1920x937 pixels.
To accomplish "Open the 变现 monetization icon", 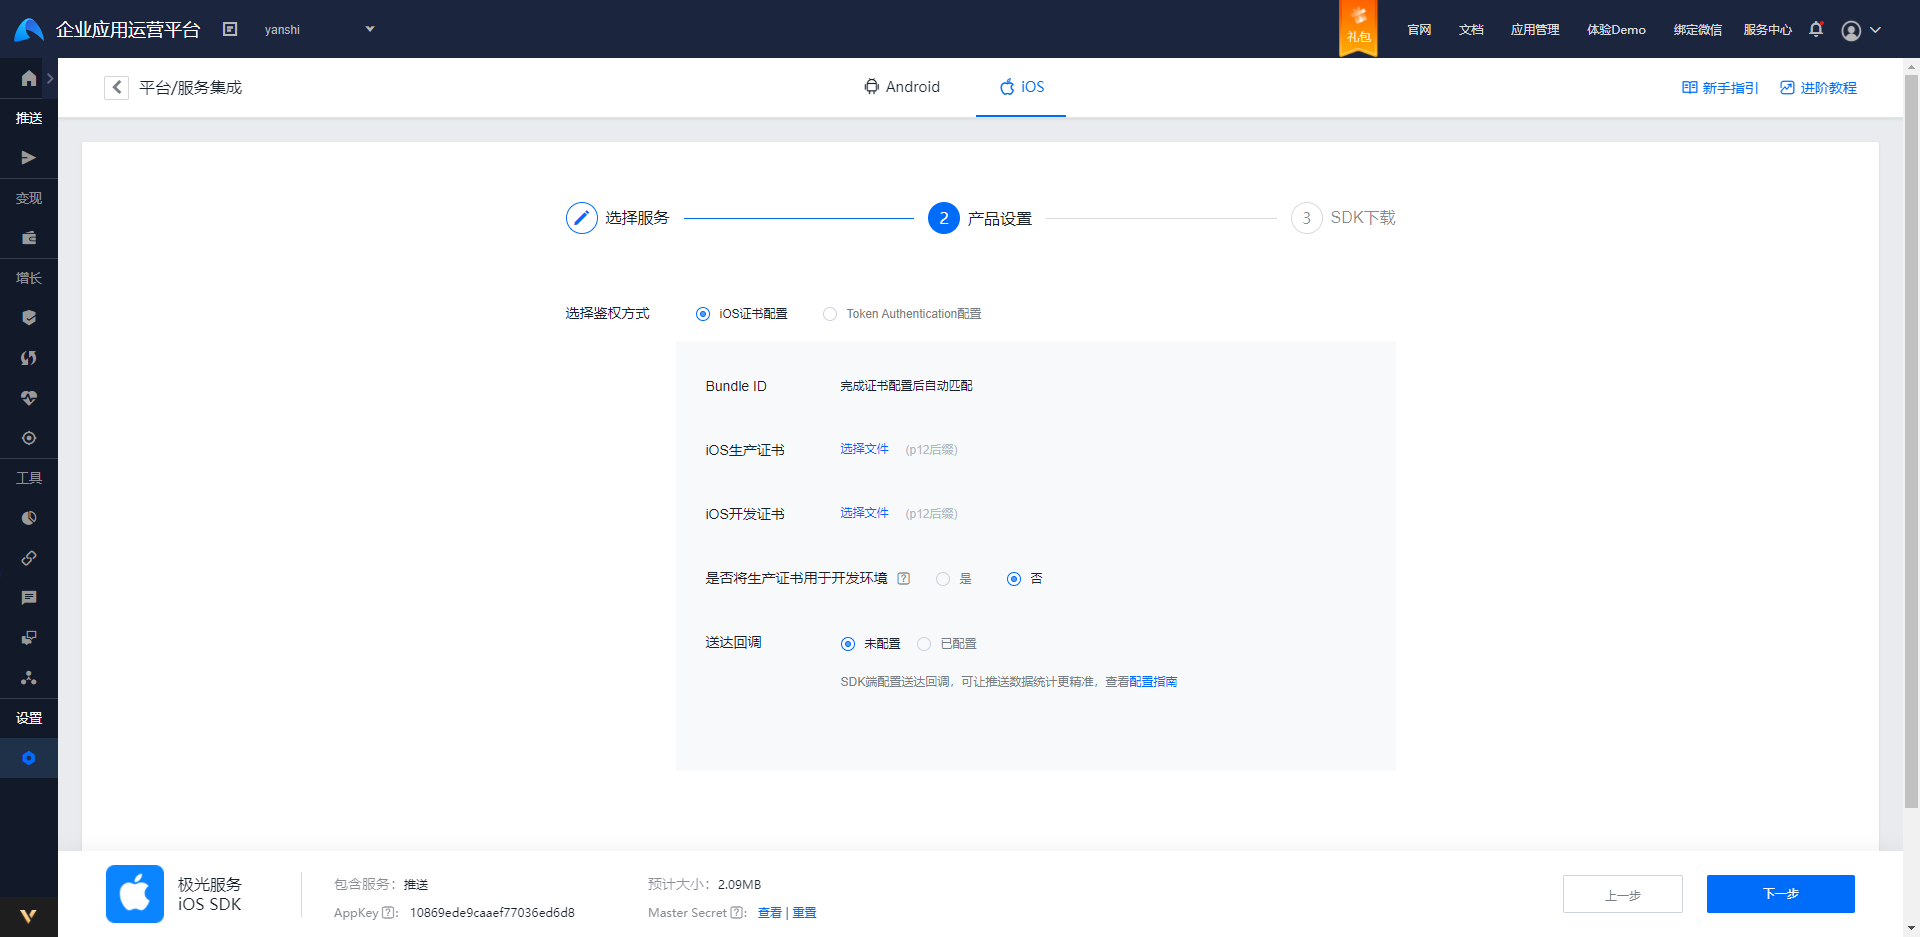I will (x=28, y=237).
